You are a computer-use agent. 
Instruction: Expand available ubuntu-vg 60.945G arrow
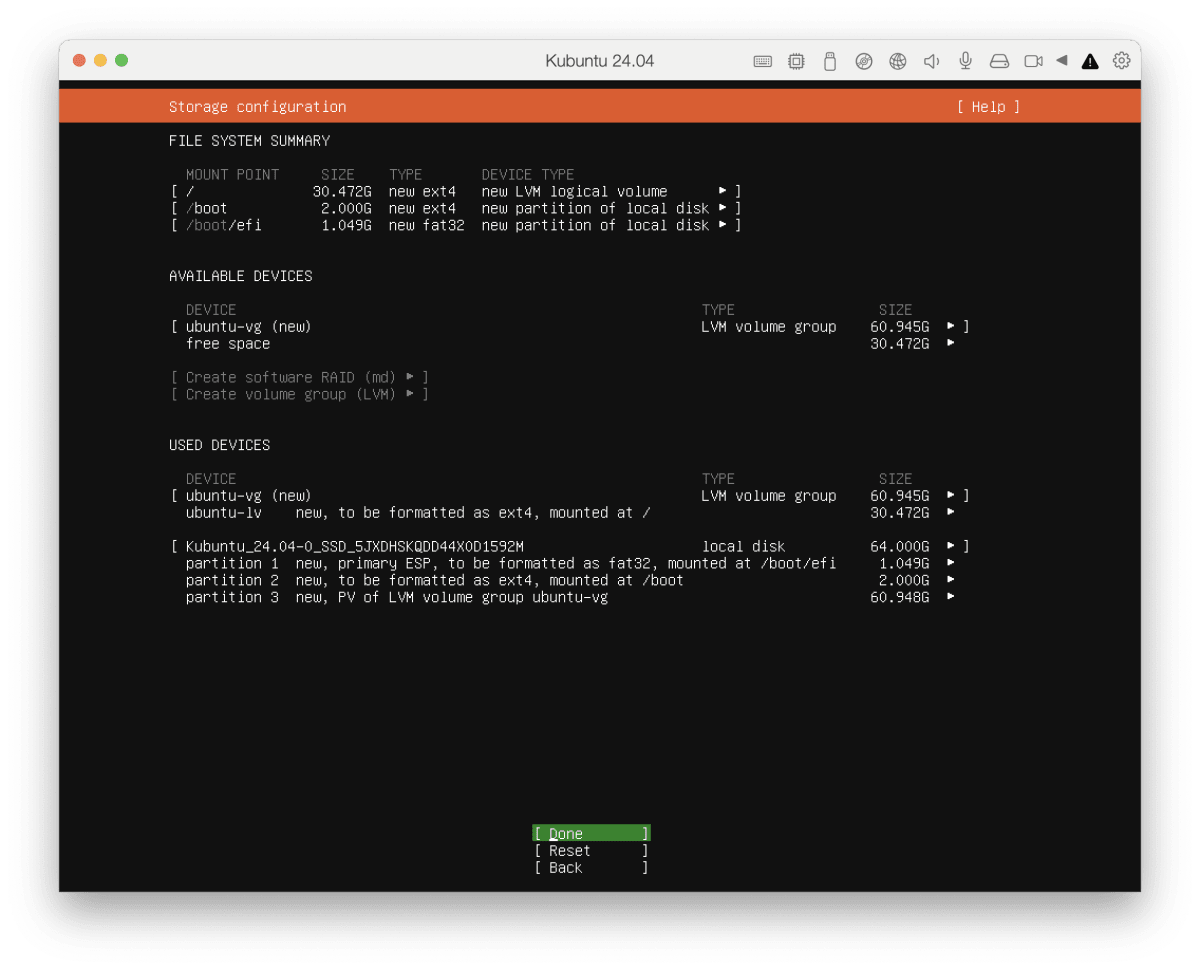tap(950, 326)
